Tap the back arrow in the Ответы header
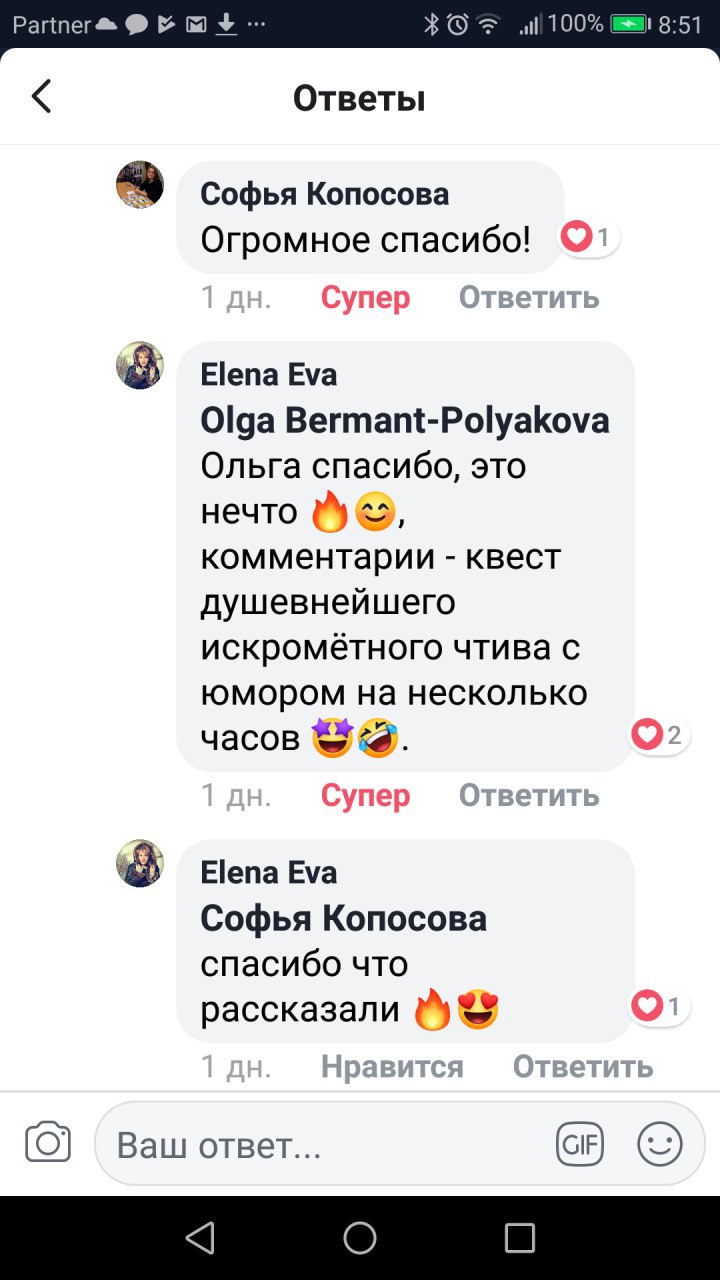The image size is (720, 1280). click(41, 97)
